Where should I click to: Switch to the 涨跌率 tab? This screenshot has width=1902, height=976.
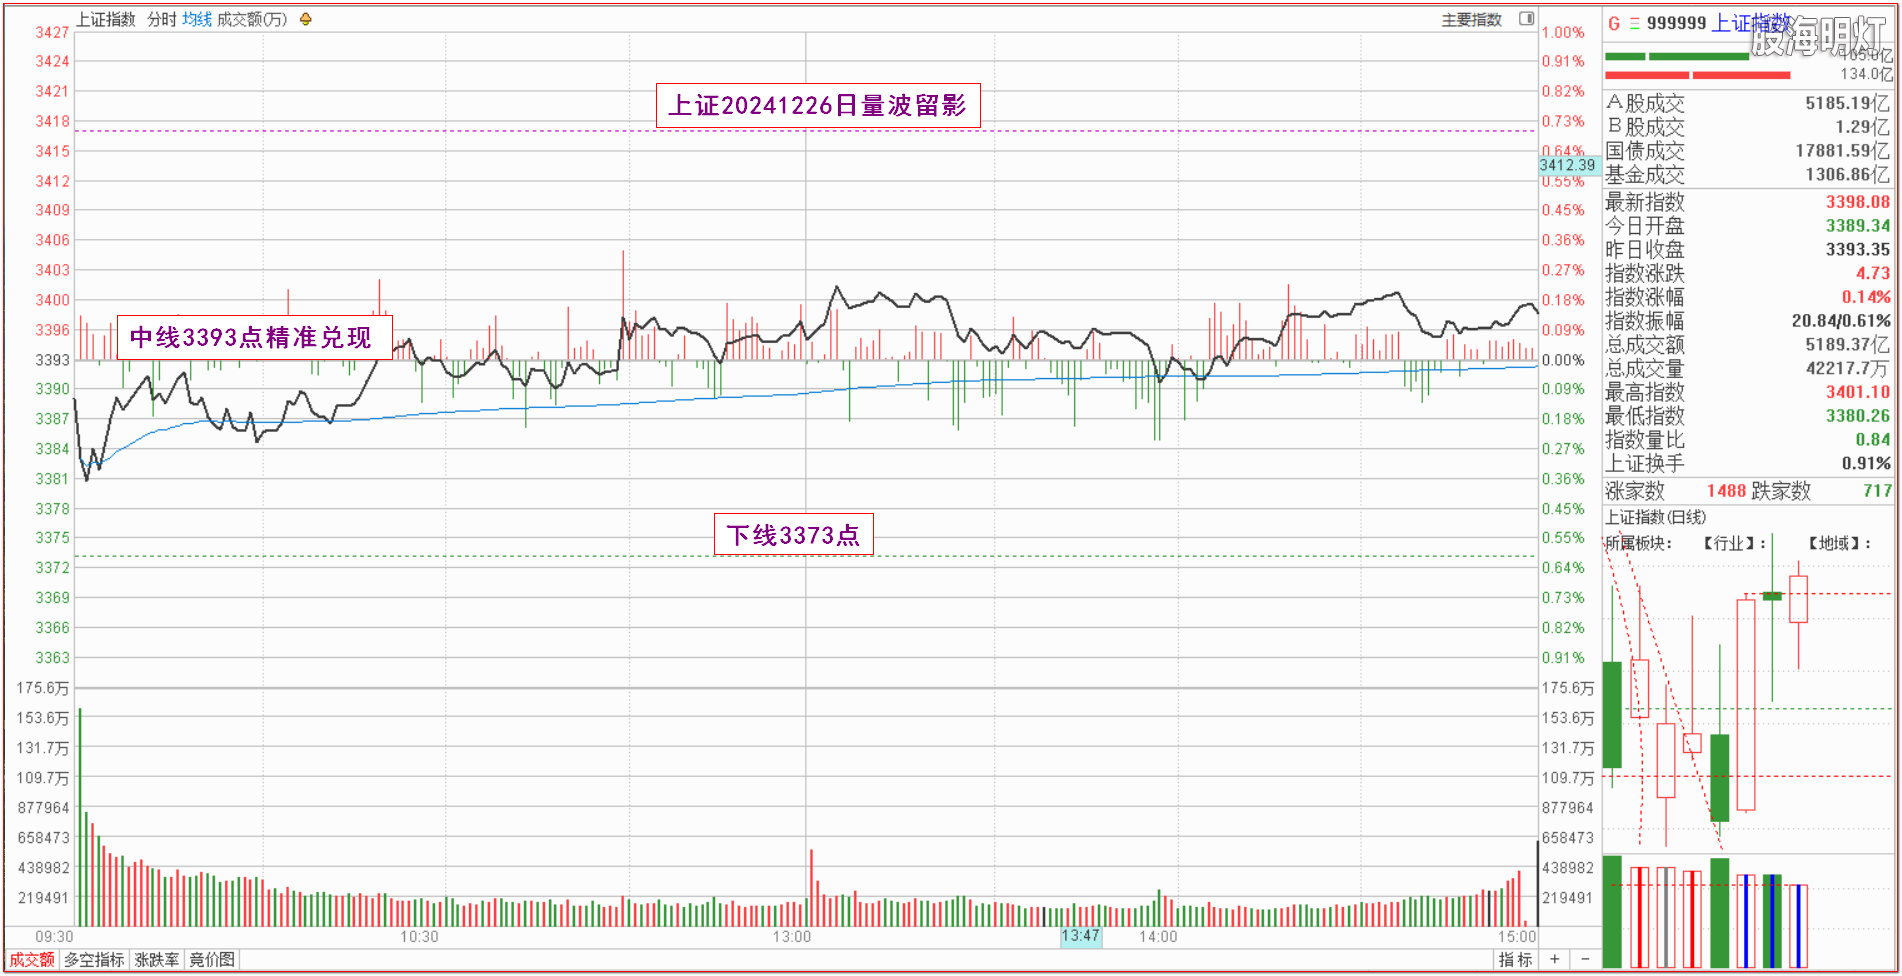click(157, 960)
